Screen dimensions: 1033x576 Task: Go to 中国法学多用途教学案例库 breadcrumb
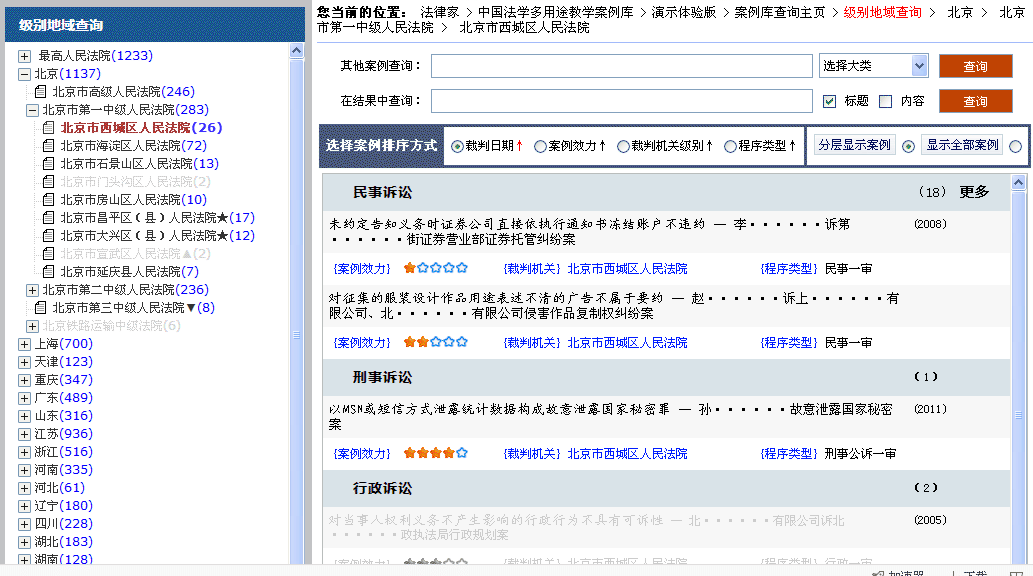[555, 13]
